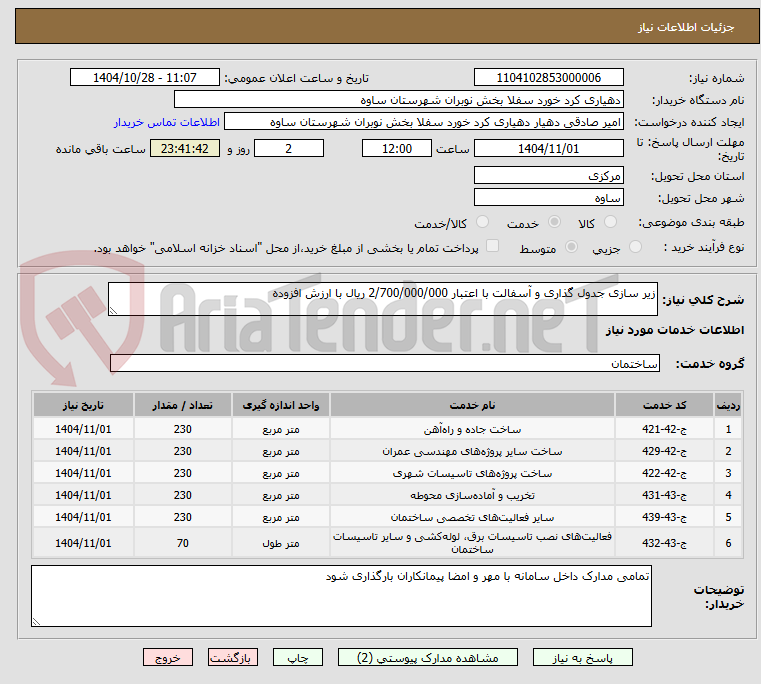This screenshot has height=684, width=761.
Task: Click the چاپ print button
Action: 298,658
